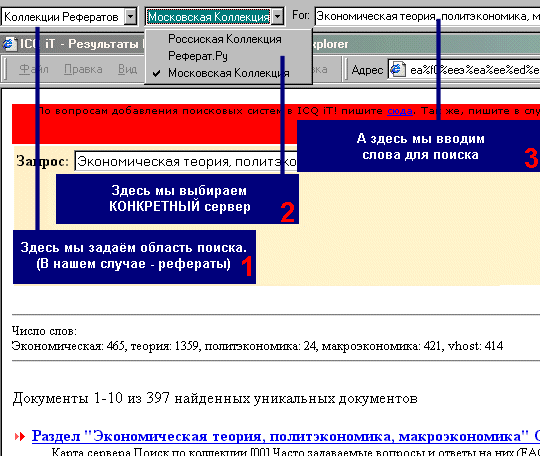Open the Файл menu
The height and width of the screenshot is (456, 540).
pyautogui.click(x=33, y=70)
